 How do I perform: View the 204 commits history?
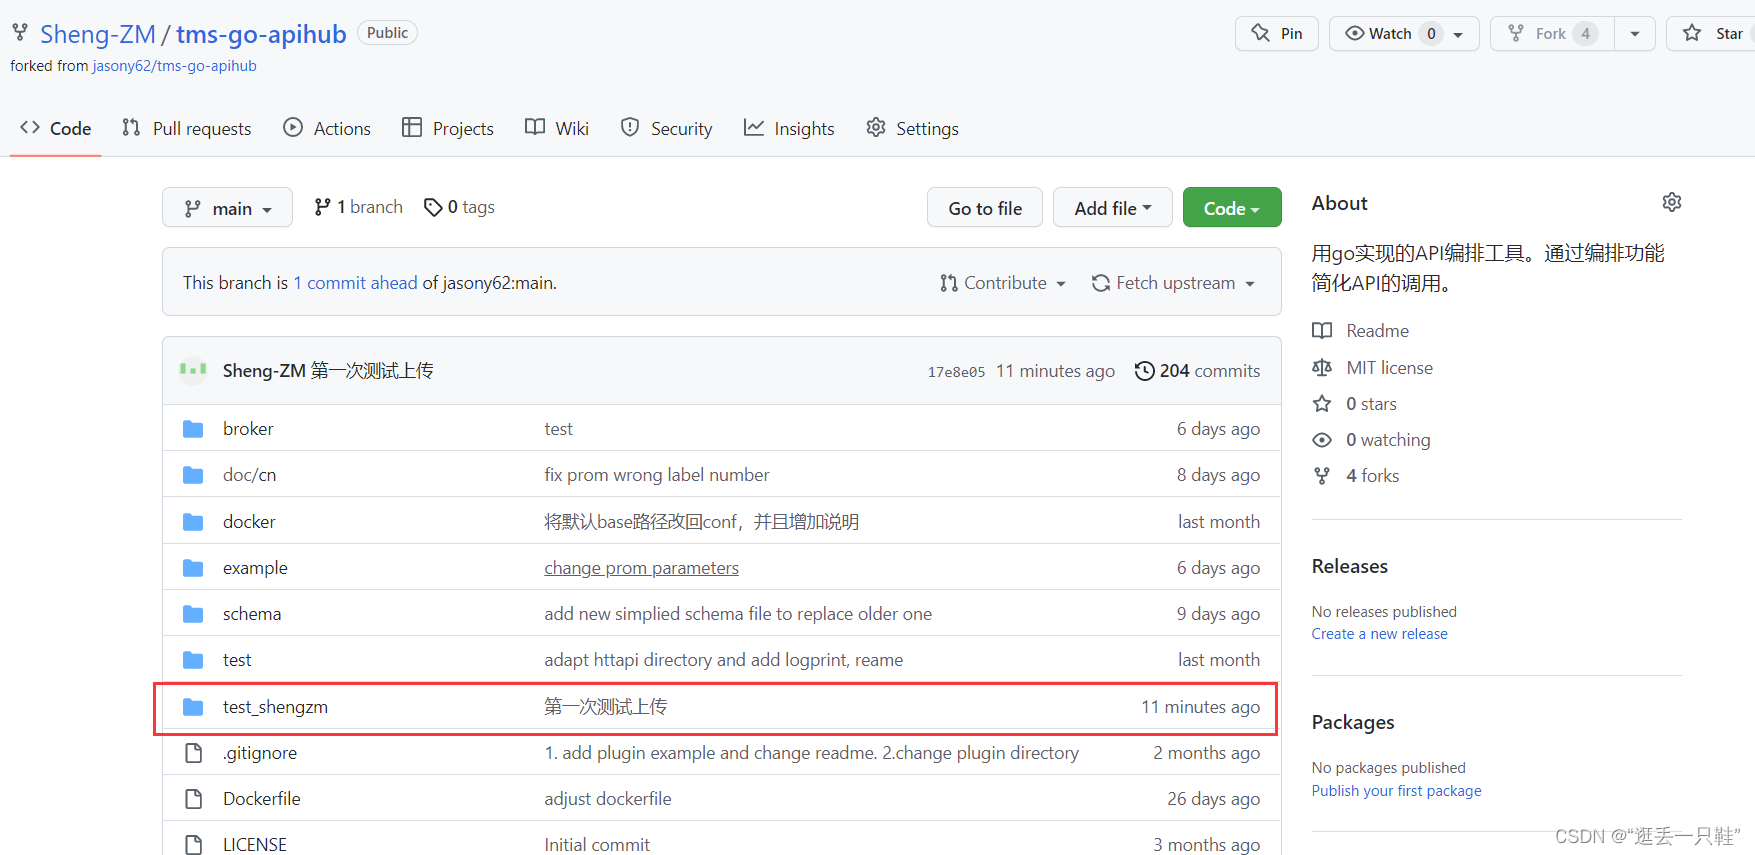pyautogui.click(x=1198, y=371)
